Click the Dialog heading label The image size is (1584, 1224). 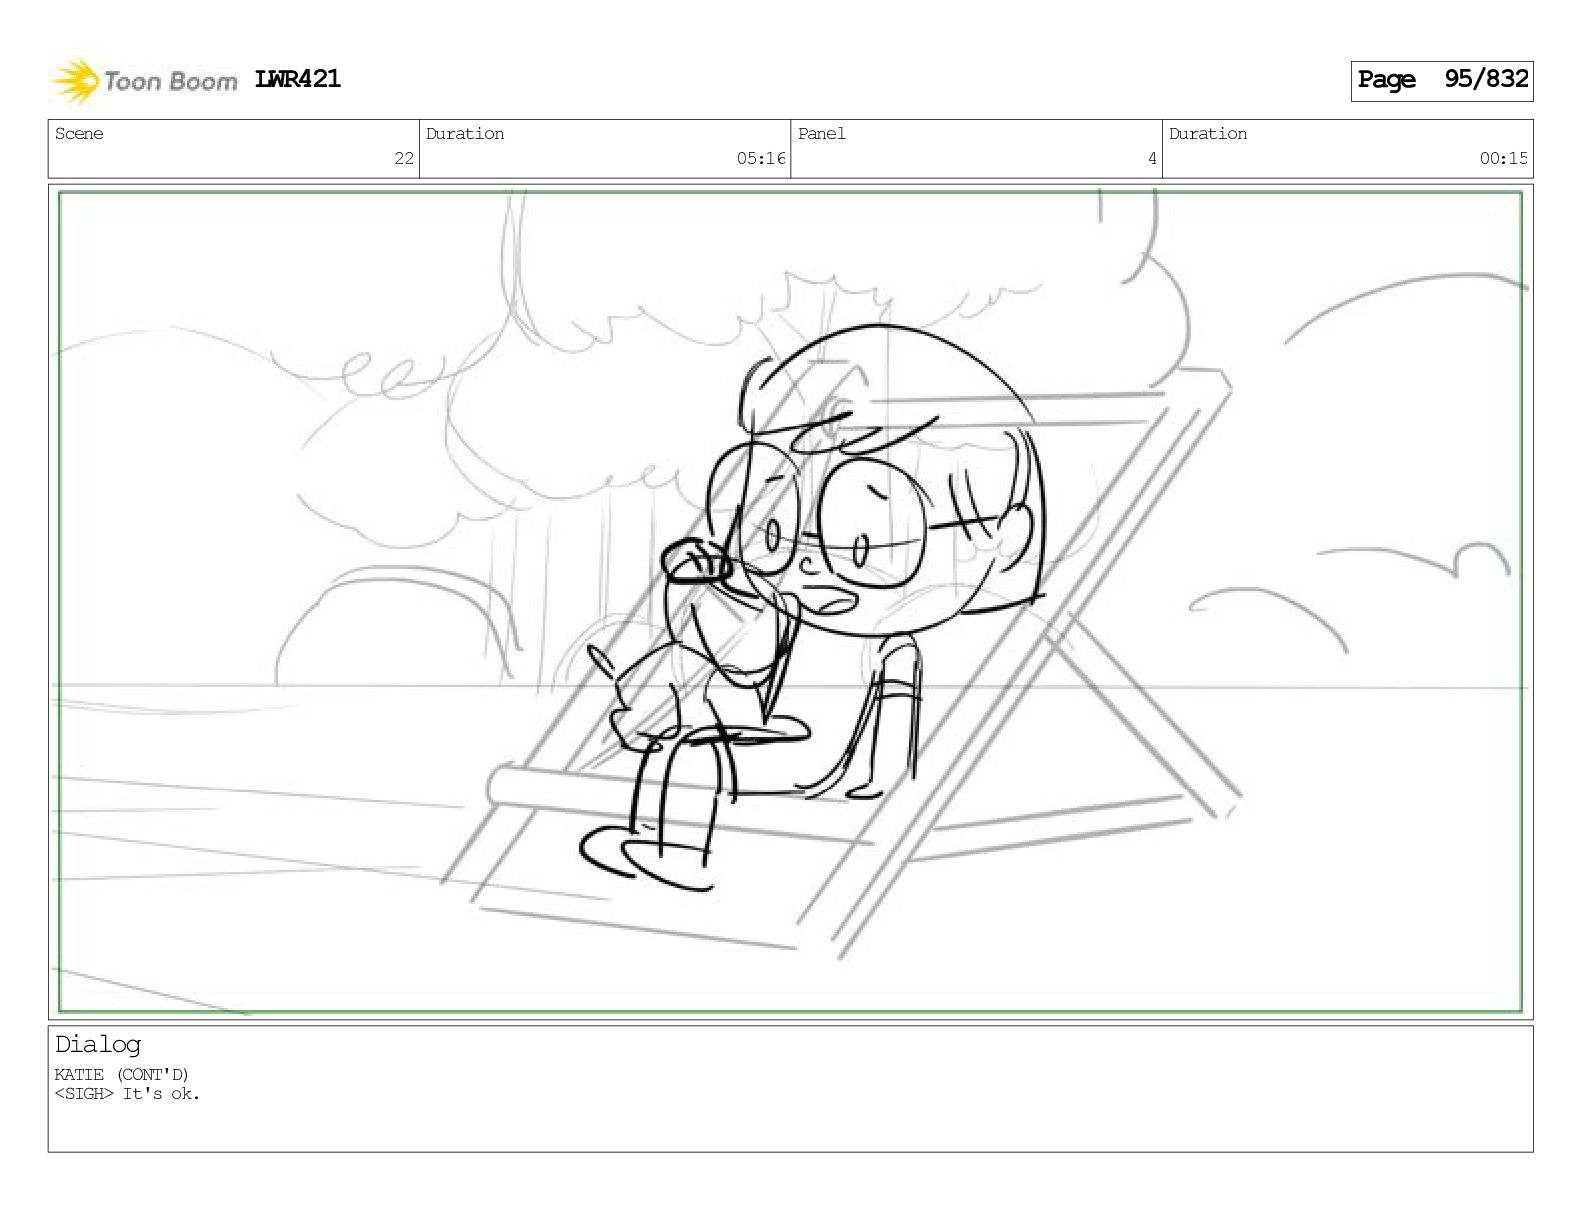[x=98, y=1045]
